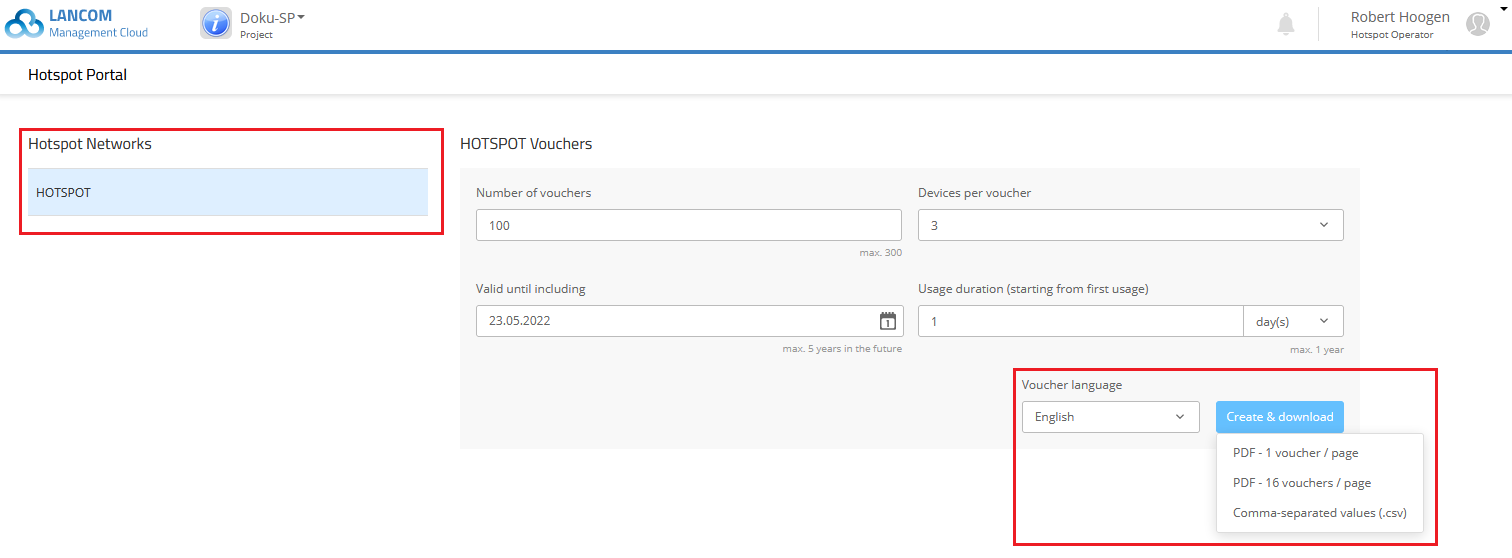Click the Usage duration value field
Screen dimensions: 1512x558
1080,321
